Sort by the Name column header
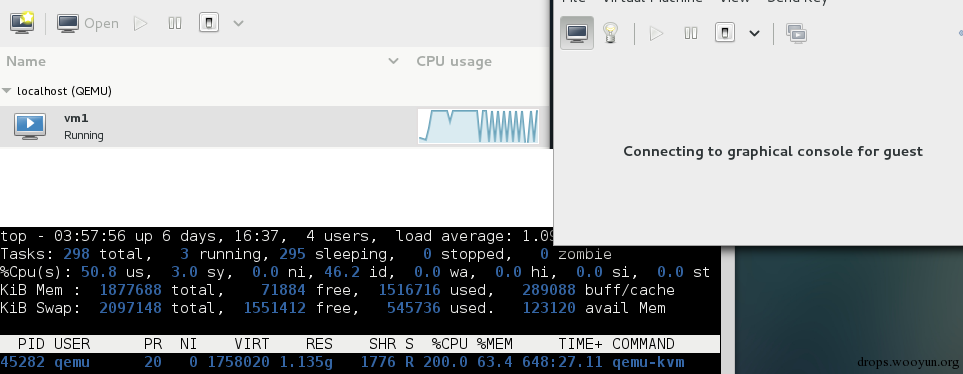 (26, 61)
